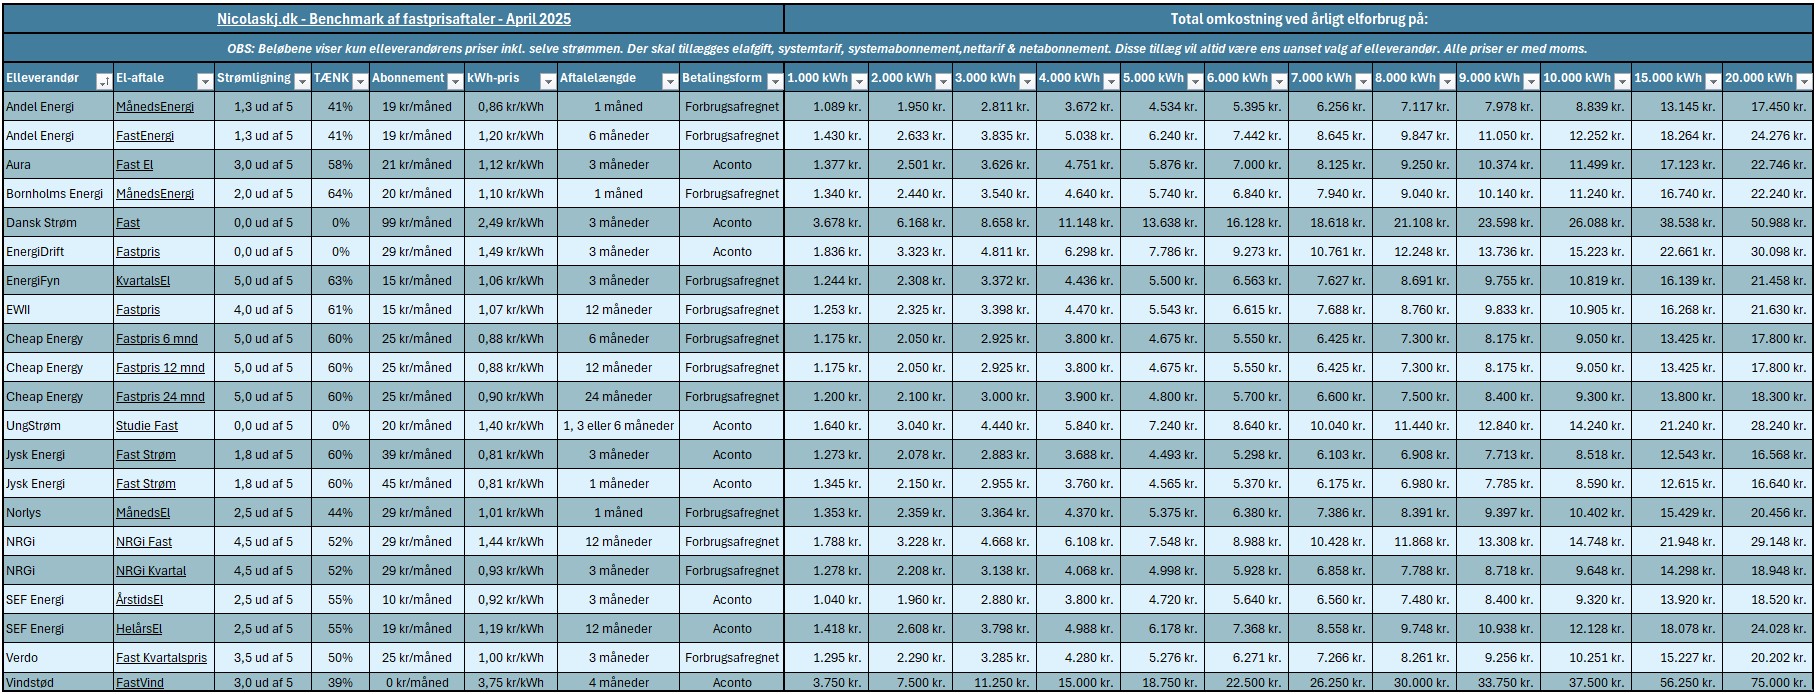
Task: Open EWII's Fastpris link
Action: (138, 310)
